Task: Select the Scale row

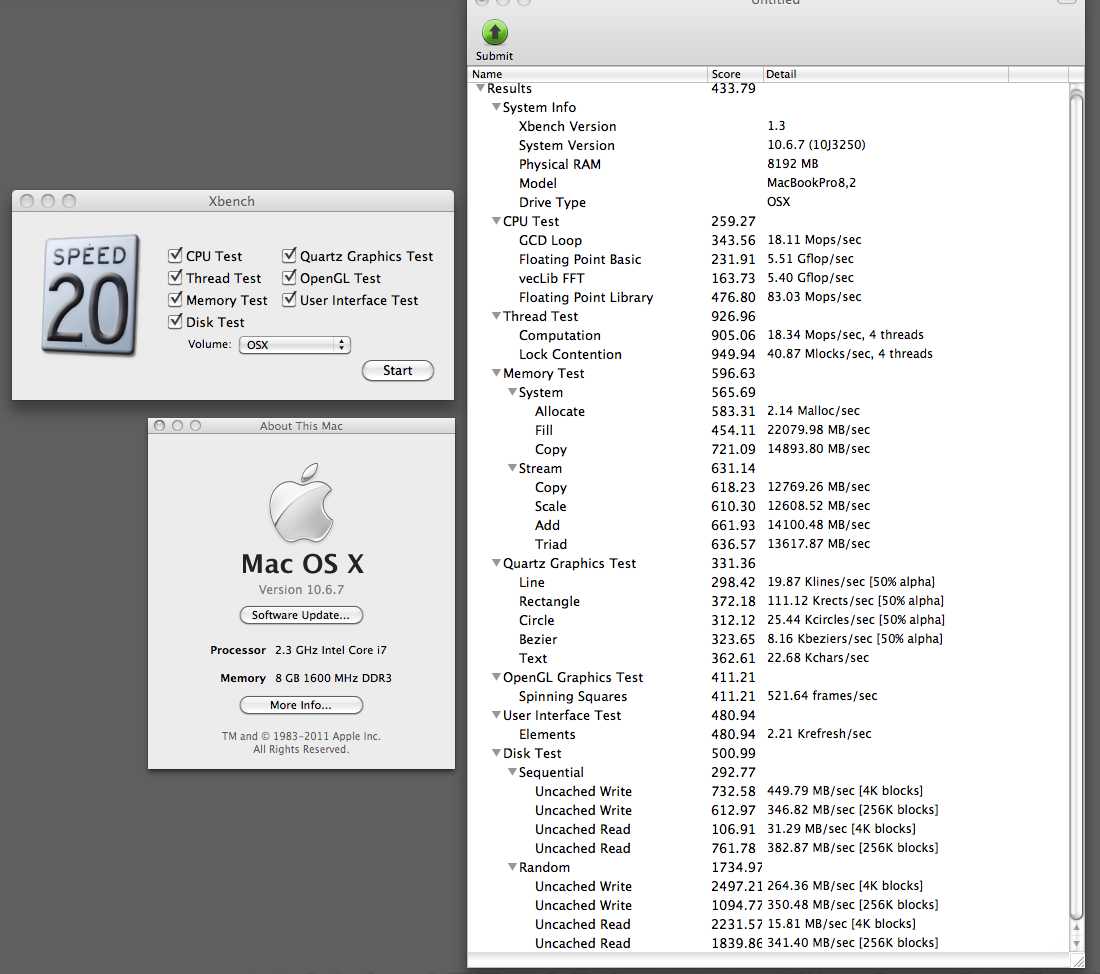Action: pyautogui.click(x=768, y=506)
